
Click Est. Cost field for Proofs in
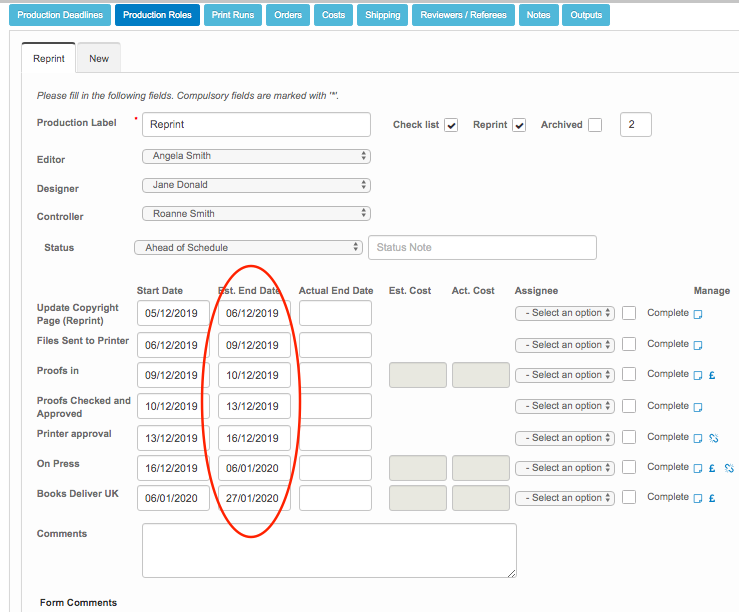coord(418,375)
